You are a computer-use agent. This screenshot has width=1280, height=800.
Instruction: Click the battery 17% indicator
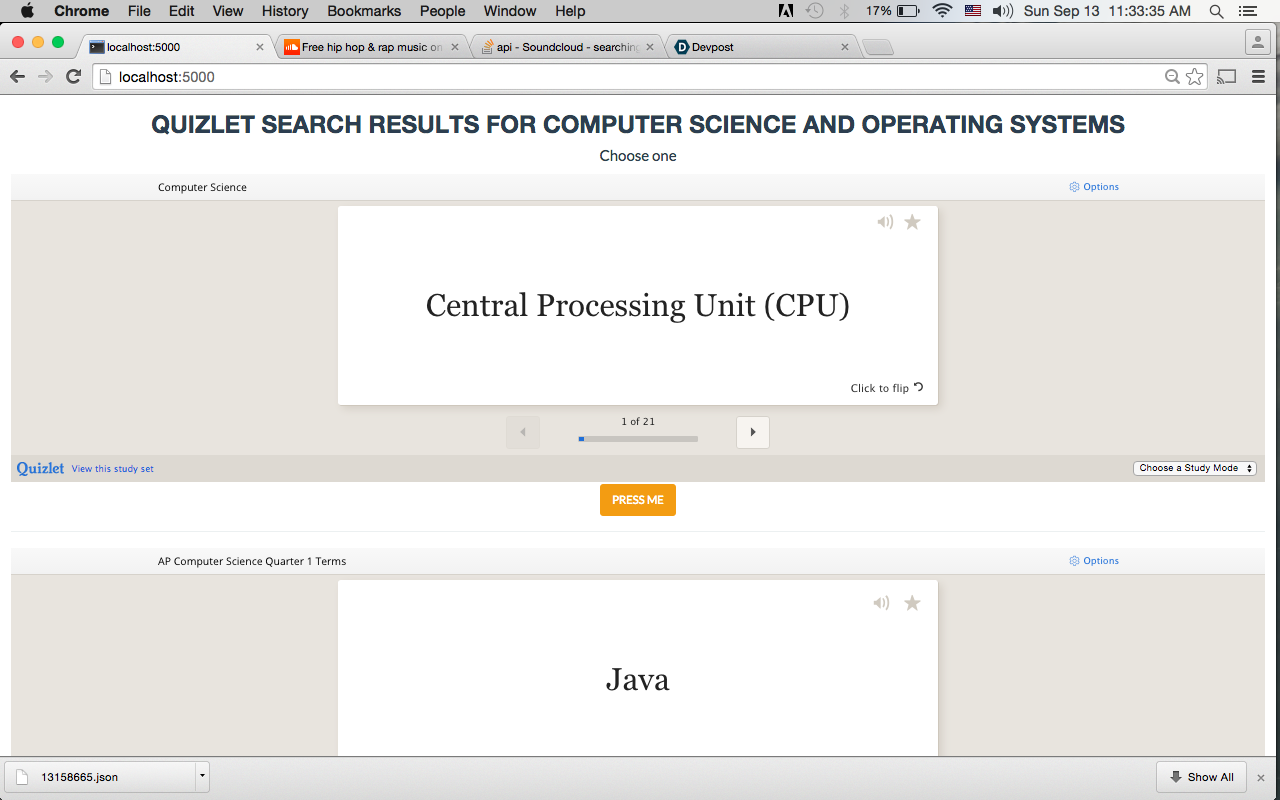point(893,11)
